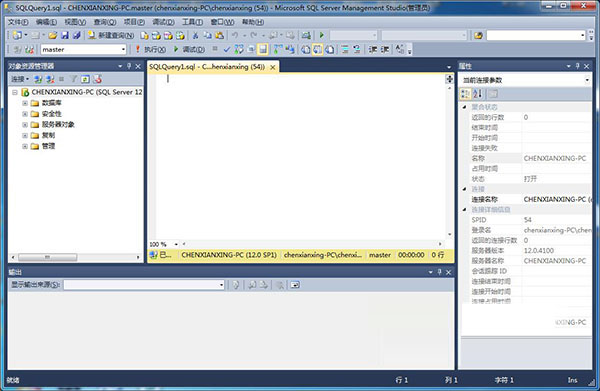Click the Cut scissors icon
Screen dimensions: 600x391
tap(195, 36)
